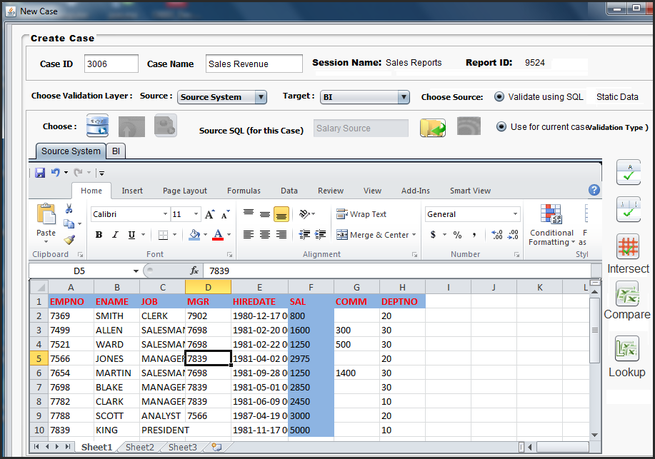Open the Formulas ribbon tab
Viewport: 655px width, 459px height.
pyautogui.click(x=244, y=191)
